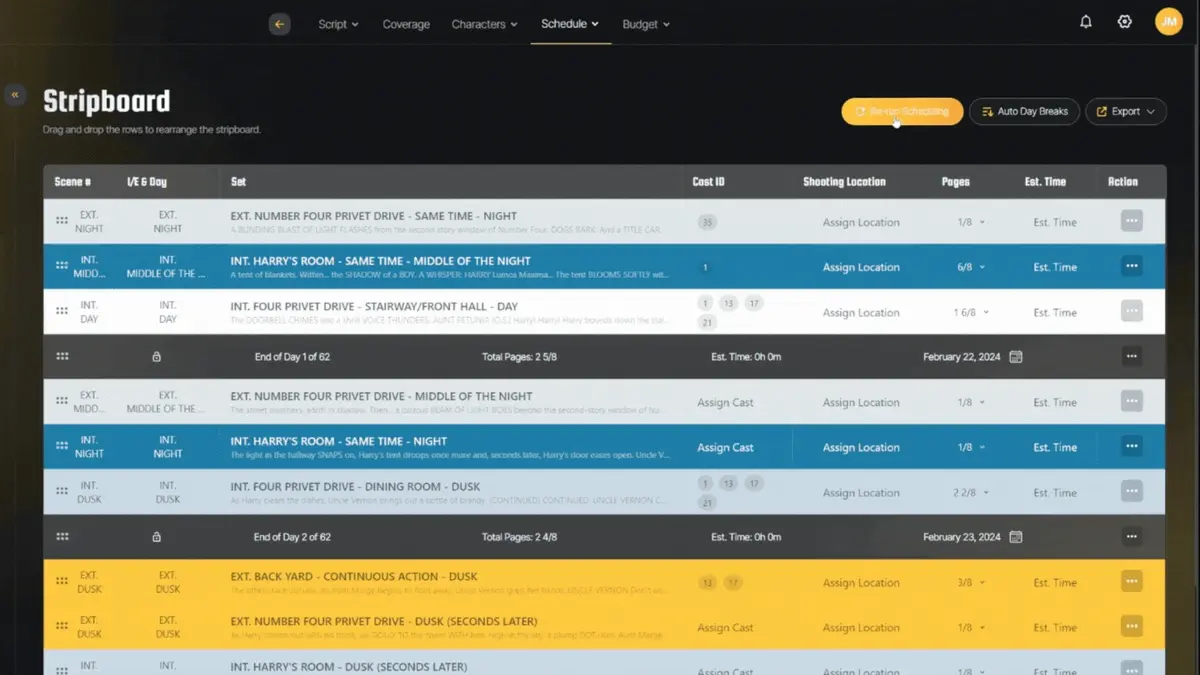Assign Location for Stairway/Front Hall Day row
This screenshot has height=675, width=1200.
coord(861,312)
